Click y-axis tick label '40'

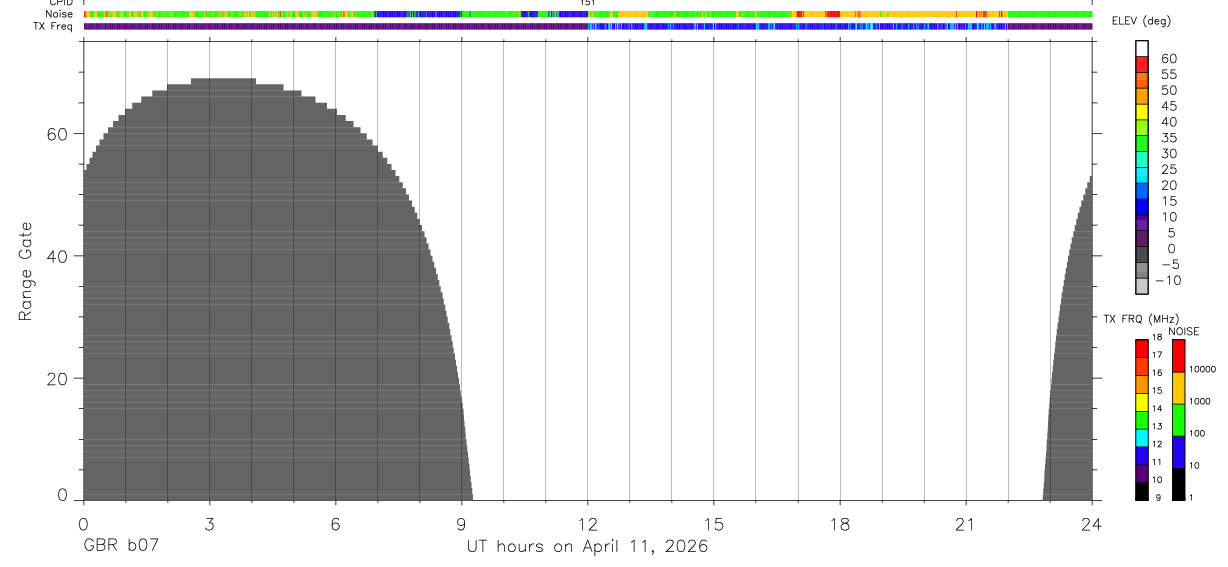pyautogui.click(x=57, y=256)
